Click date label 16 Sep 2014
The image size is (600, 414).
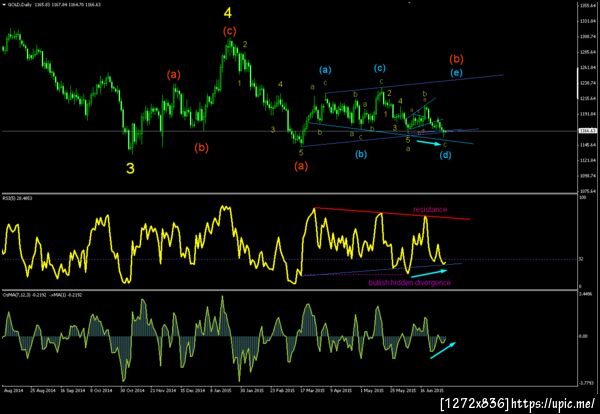pyautogui.click(x=74, y=391)
